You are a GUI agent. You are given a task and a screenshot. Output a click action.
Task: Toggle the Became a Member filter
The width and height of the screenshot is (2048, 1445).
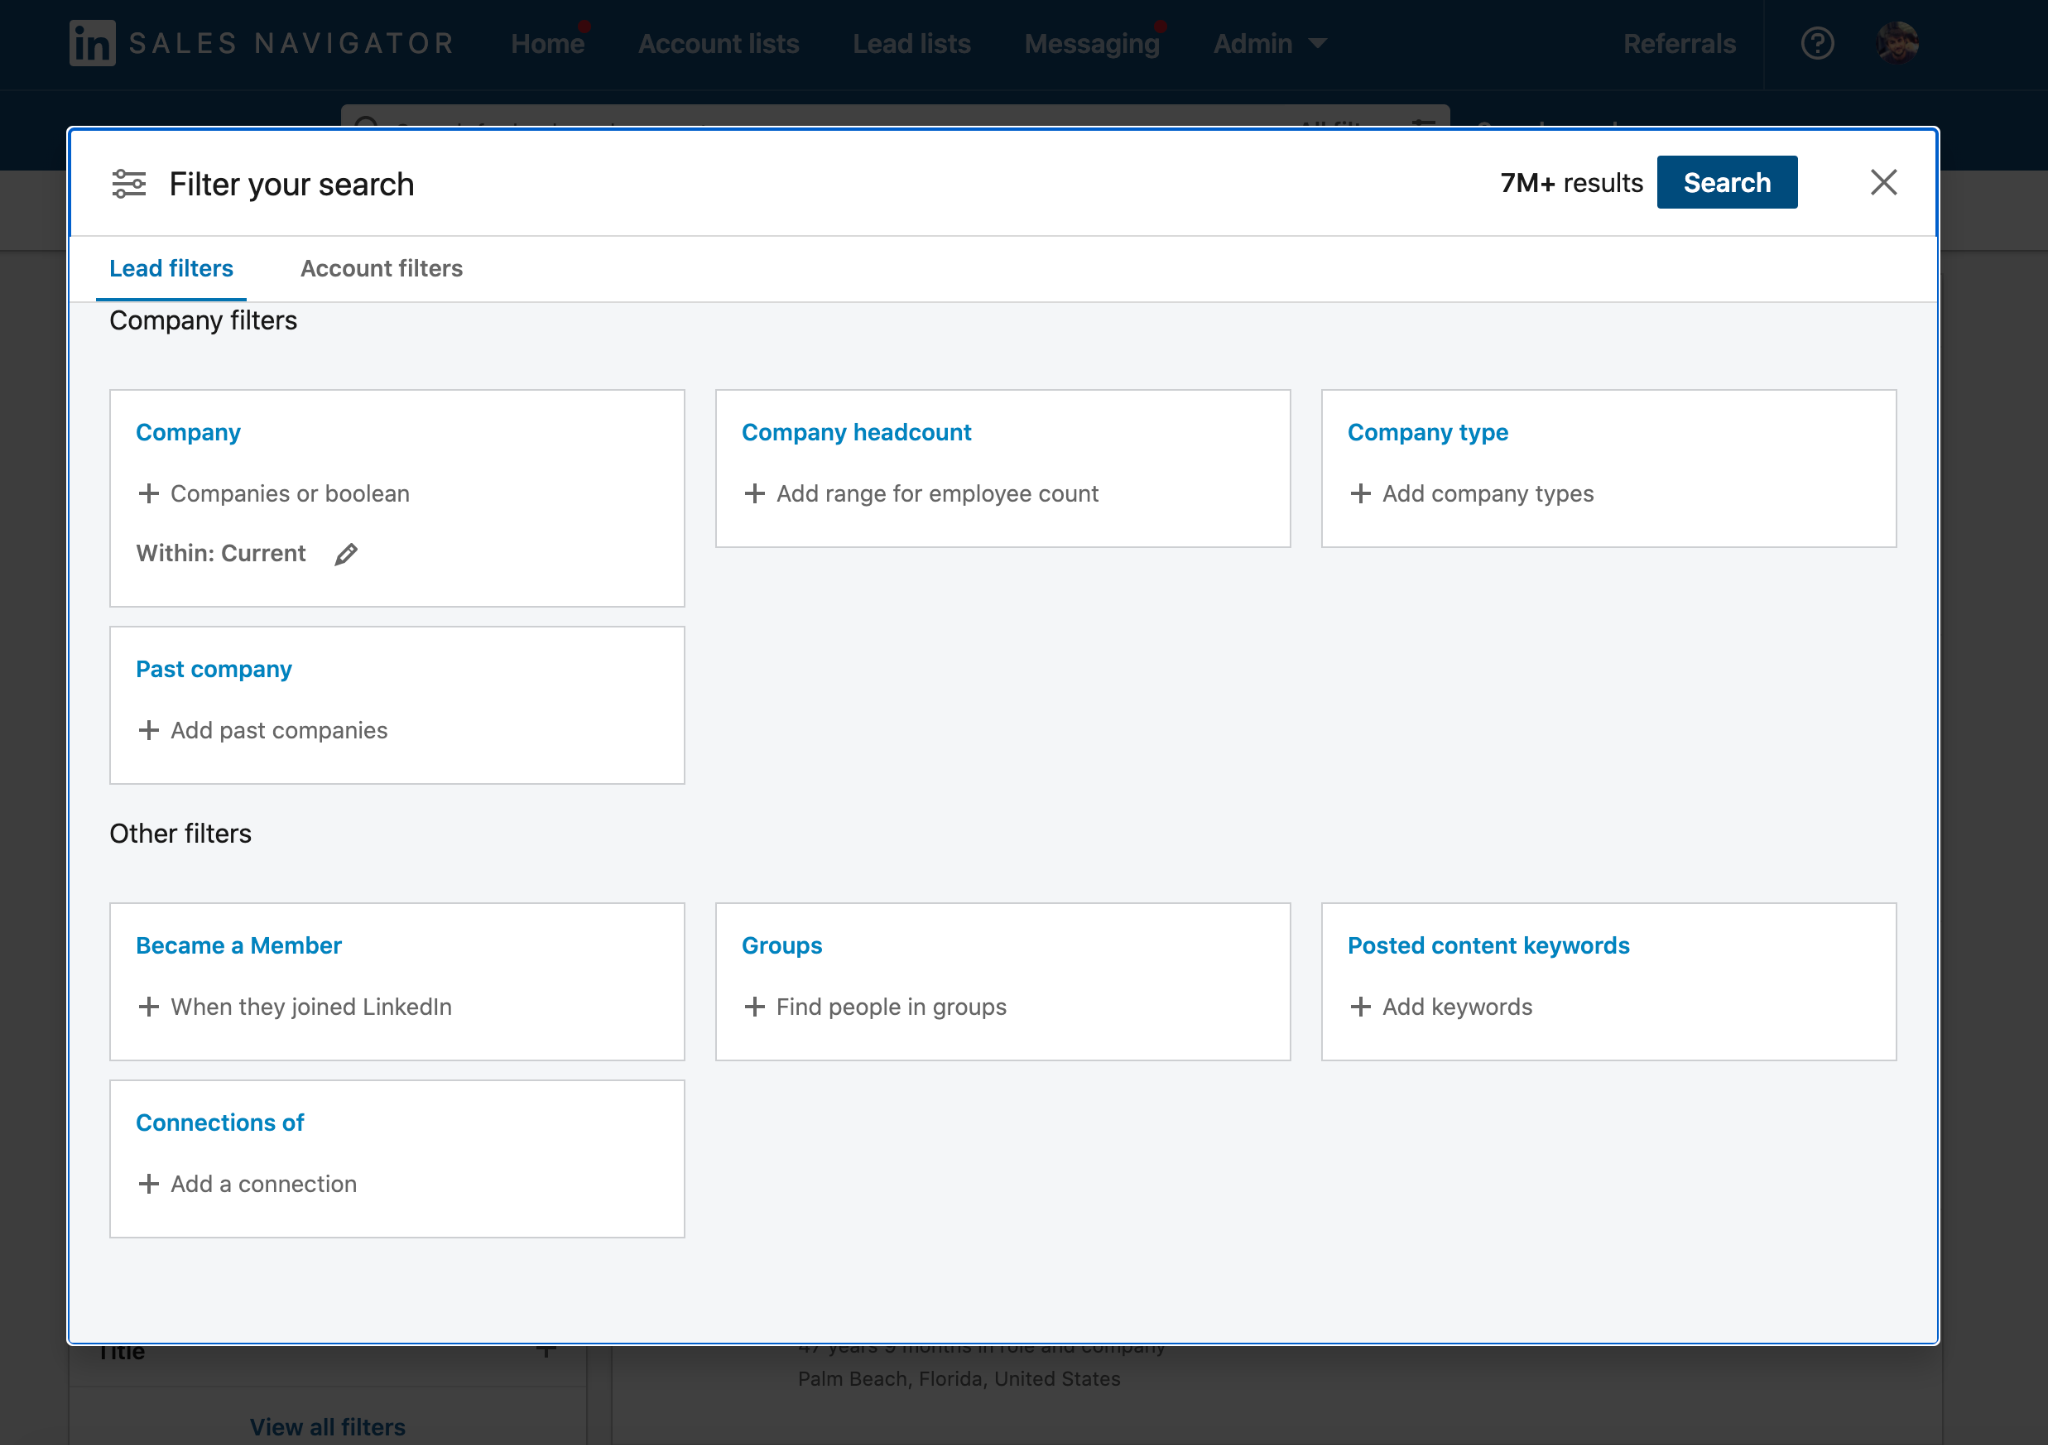239,943
